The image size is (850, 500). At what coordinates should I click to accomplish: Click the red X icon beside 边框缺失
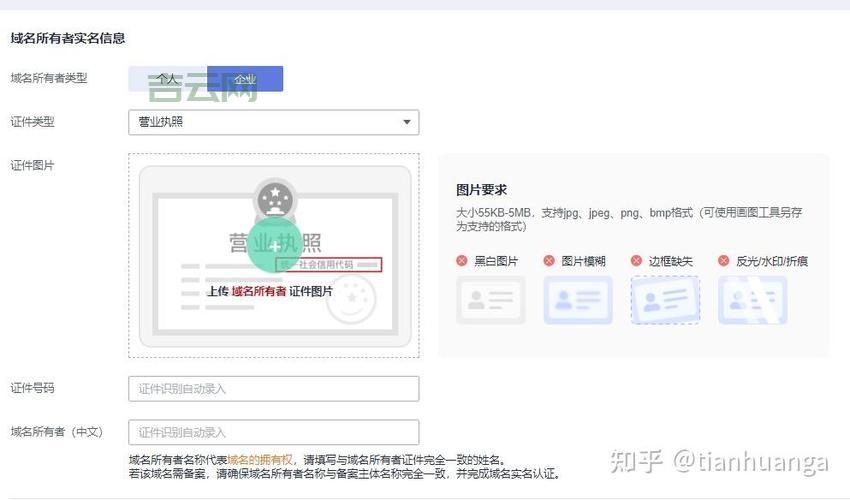[x=636, y=261]
